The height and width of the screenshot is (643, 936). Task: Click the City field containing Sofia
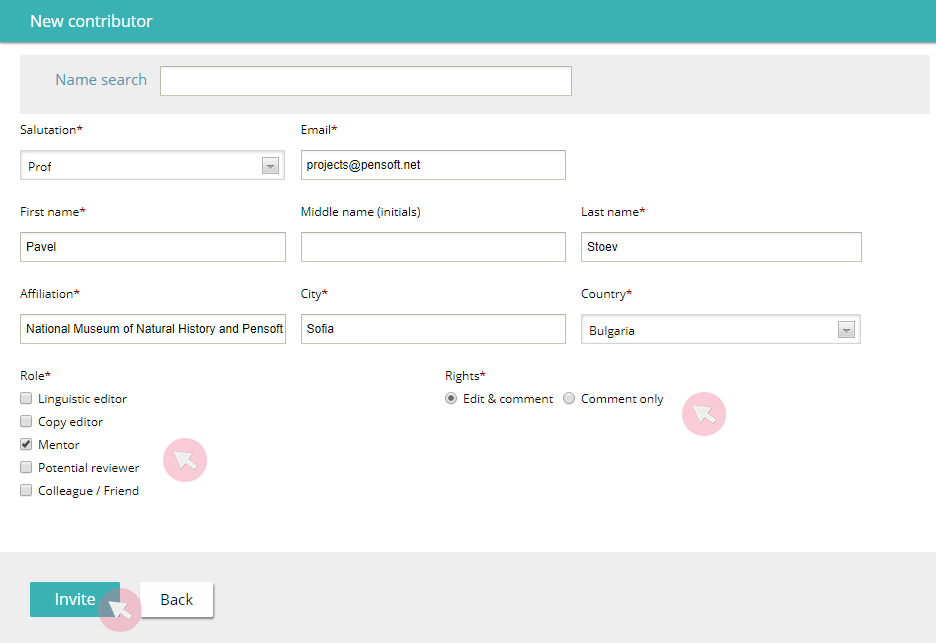(433, 328)
